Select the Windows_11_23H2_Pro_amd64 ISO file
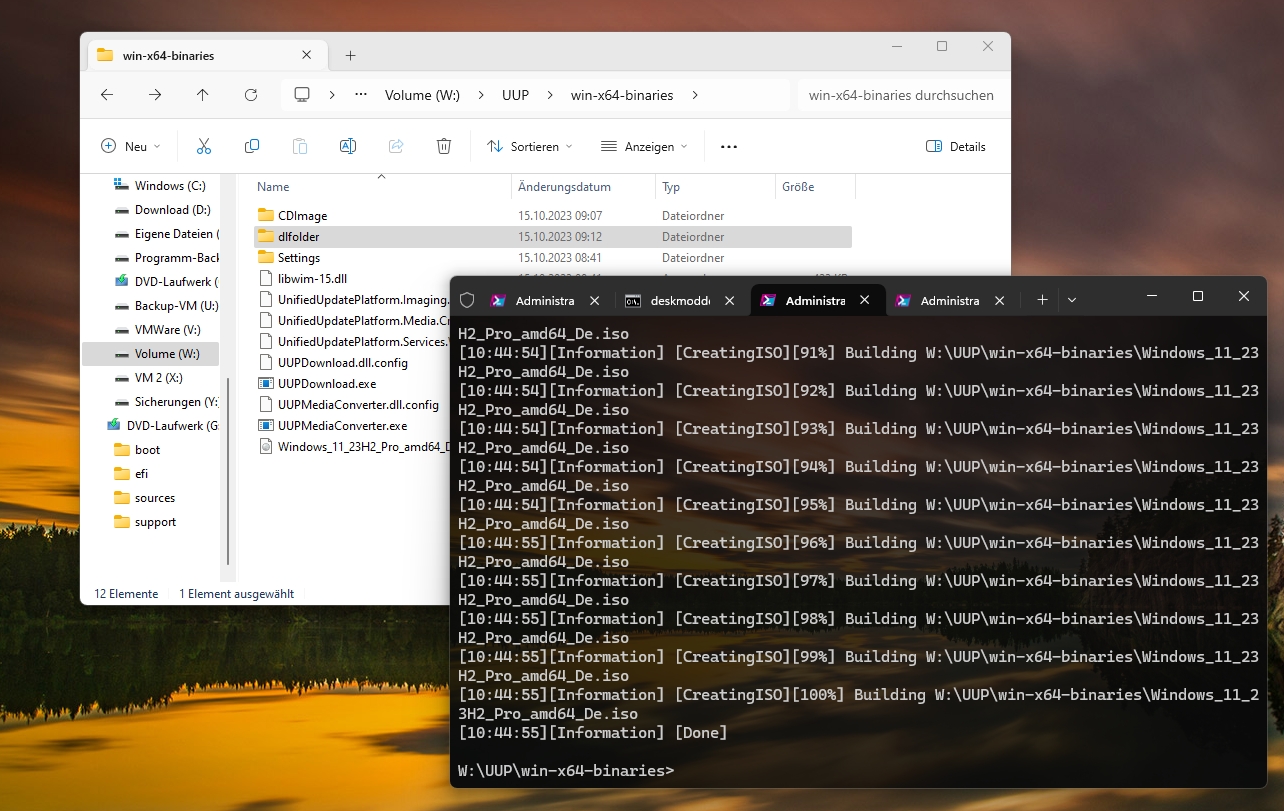 (x=352, y=446)
